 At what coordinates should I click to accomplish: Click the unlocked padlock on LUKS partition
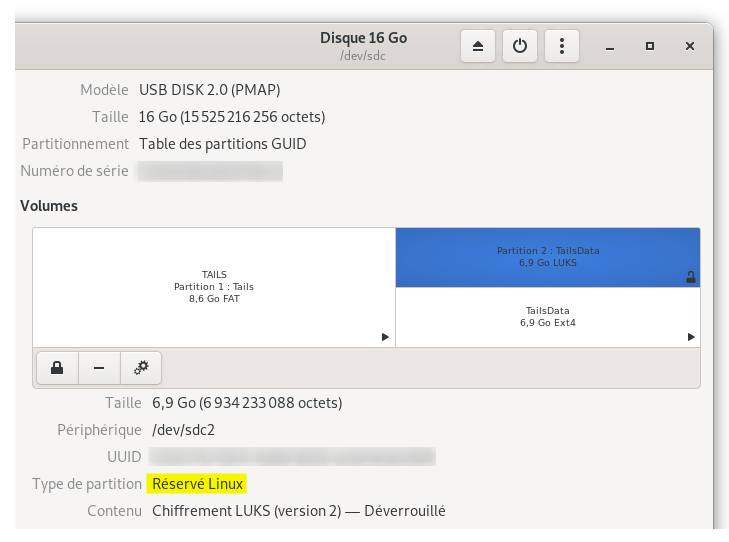(691, 277)
